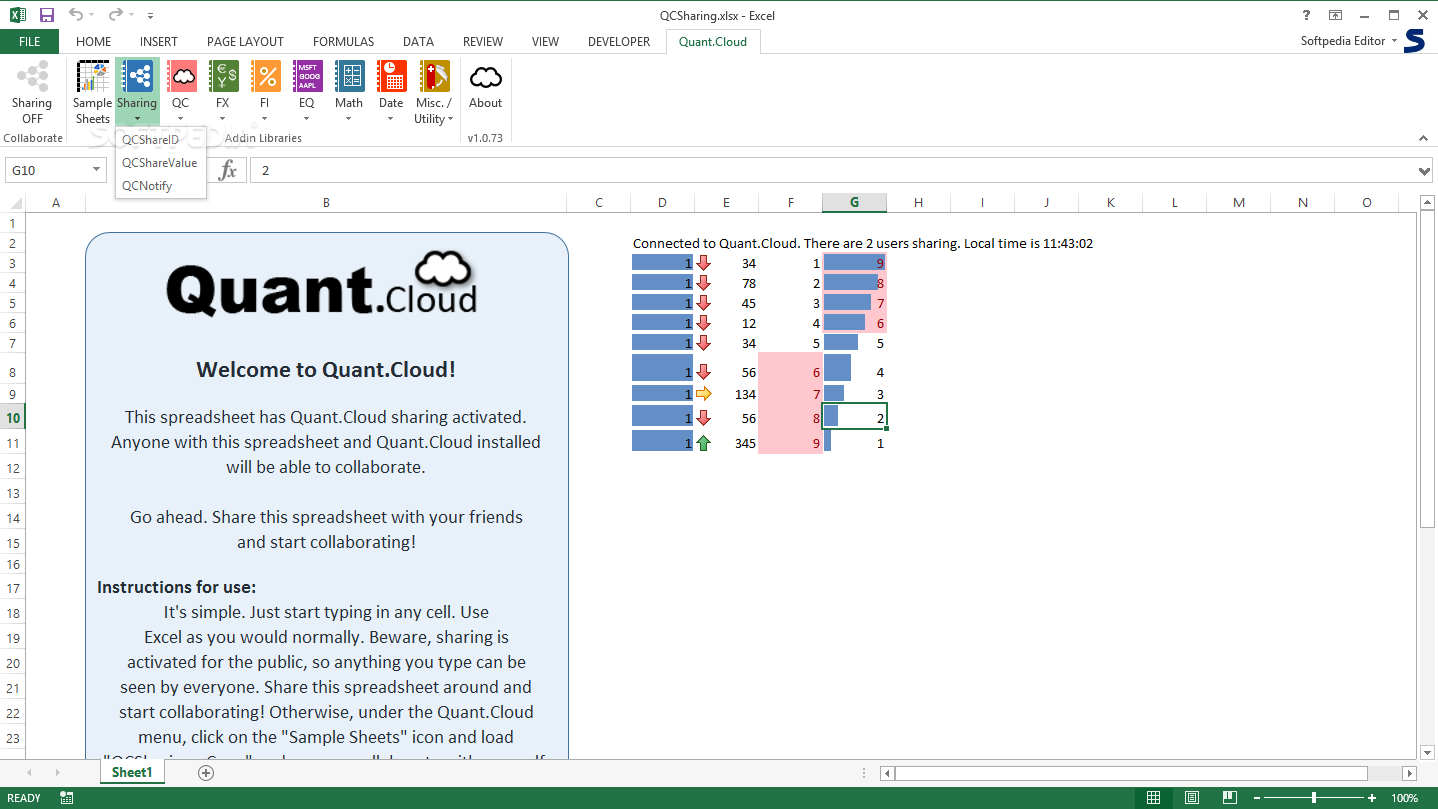
Task: Switch to the DATA tab
Action: [x=418, y=42]
